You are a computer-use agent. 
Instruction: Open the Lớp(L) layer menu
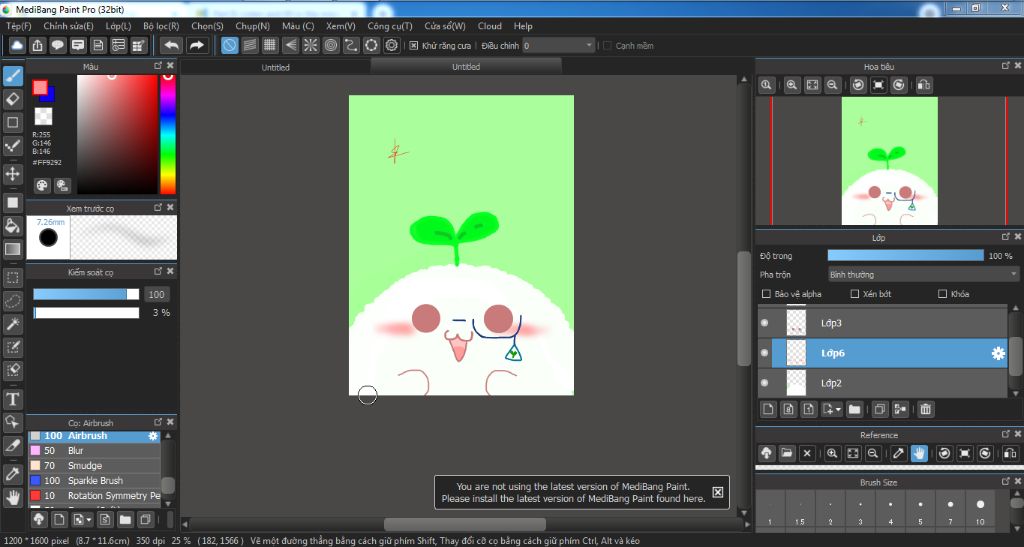coord(118,26)
